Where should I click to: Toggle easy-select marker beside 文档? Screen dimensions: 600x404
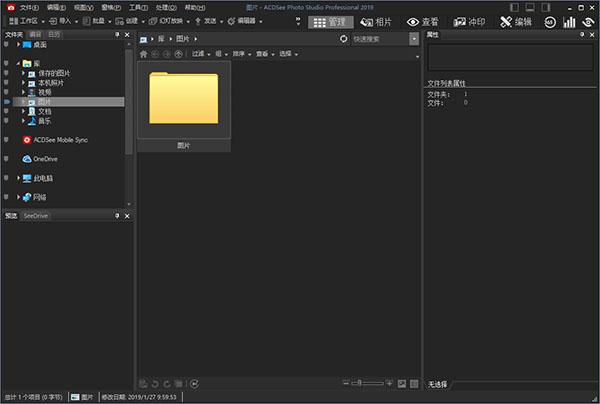[x=6, y=111]
